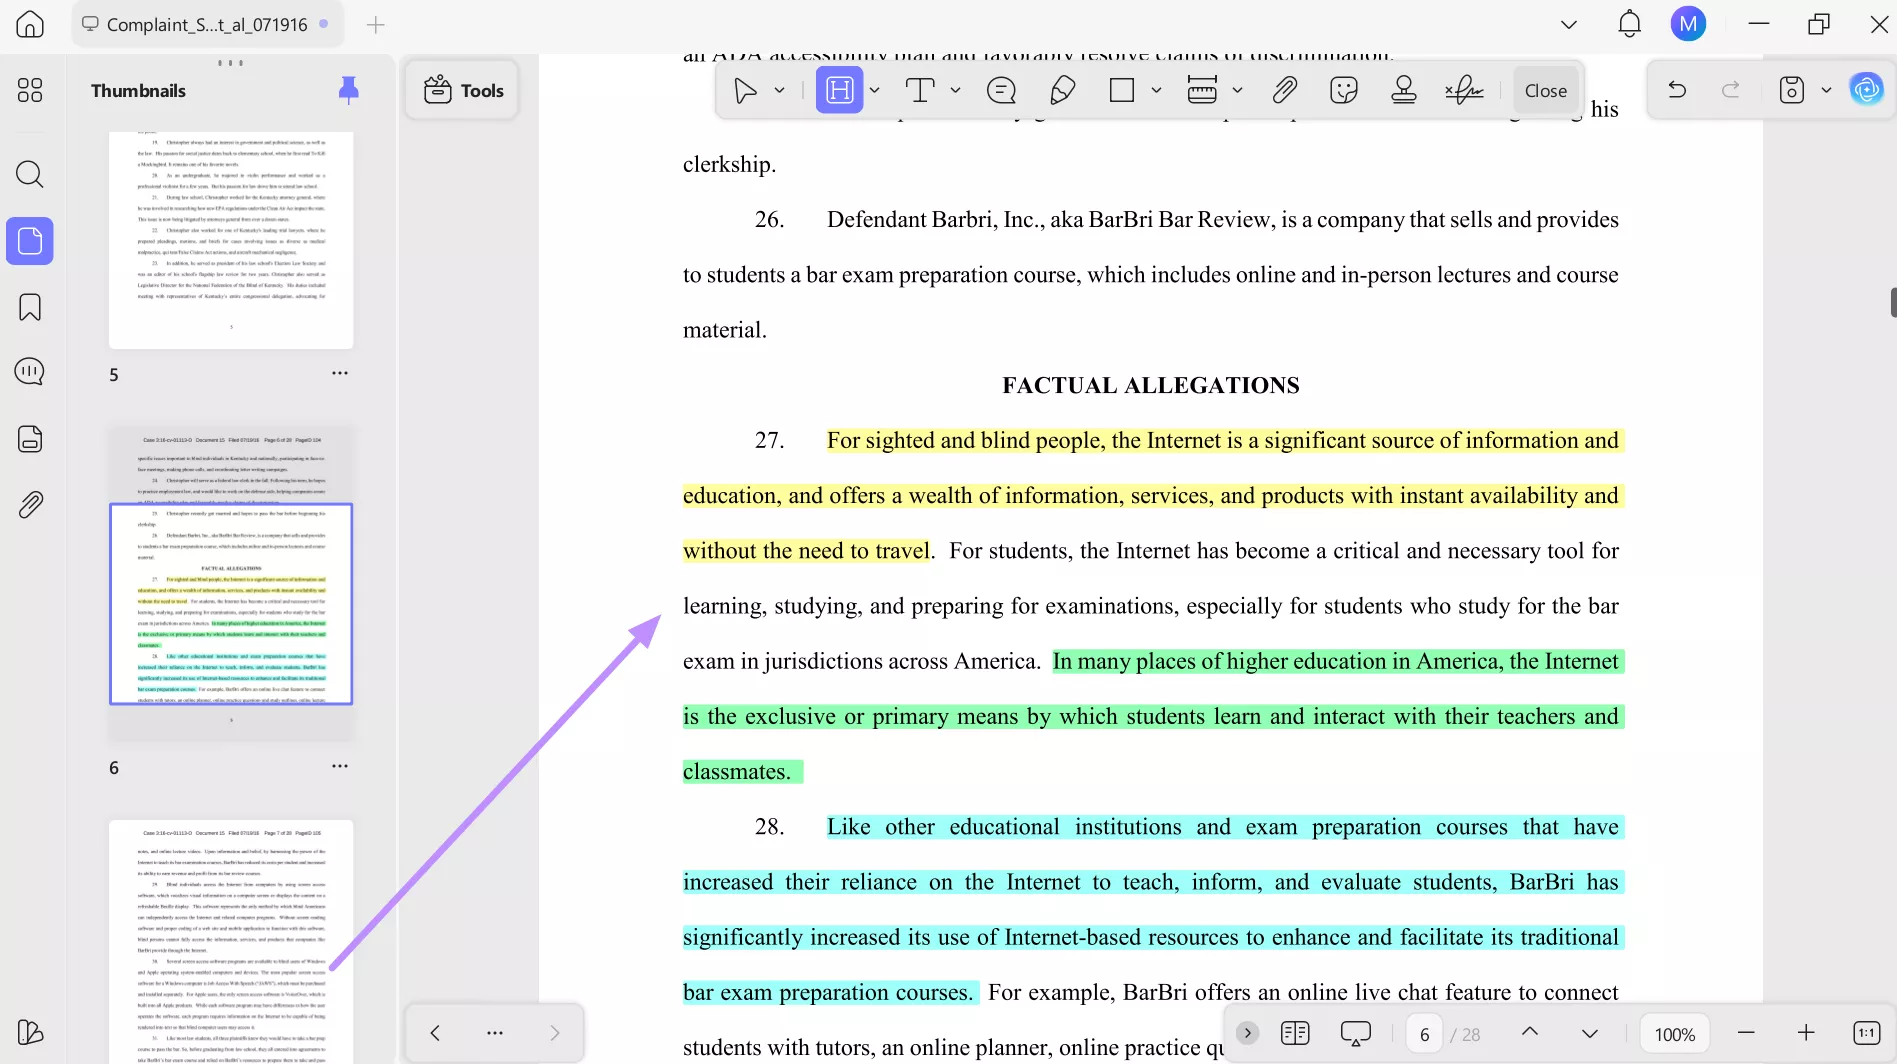Toggle two-page reading view
This screenshot has height=1064, width=1897.
point(1294,1032)
